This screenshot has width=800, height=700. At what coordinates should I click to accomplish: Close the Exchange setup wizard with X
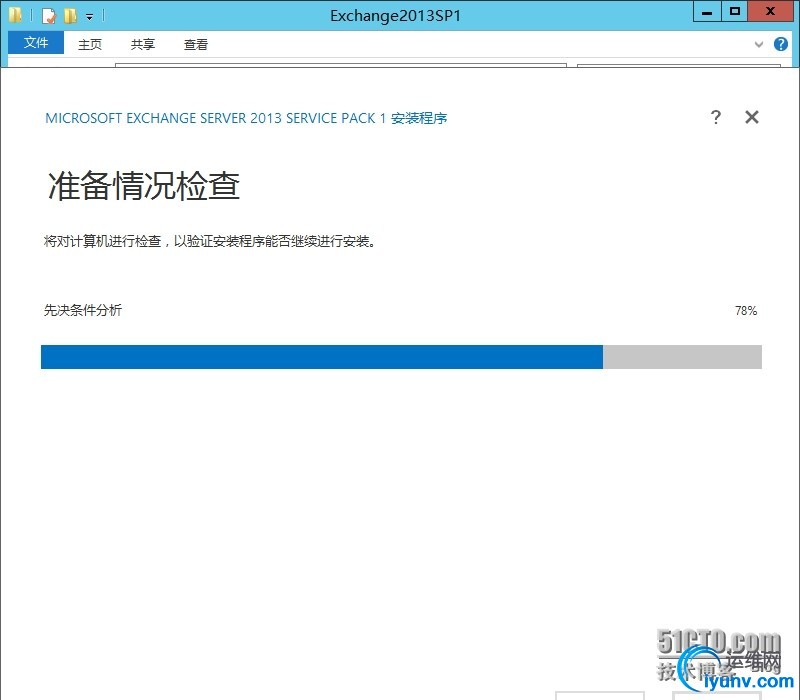tap(752, 117)
